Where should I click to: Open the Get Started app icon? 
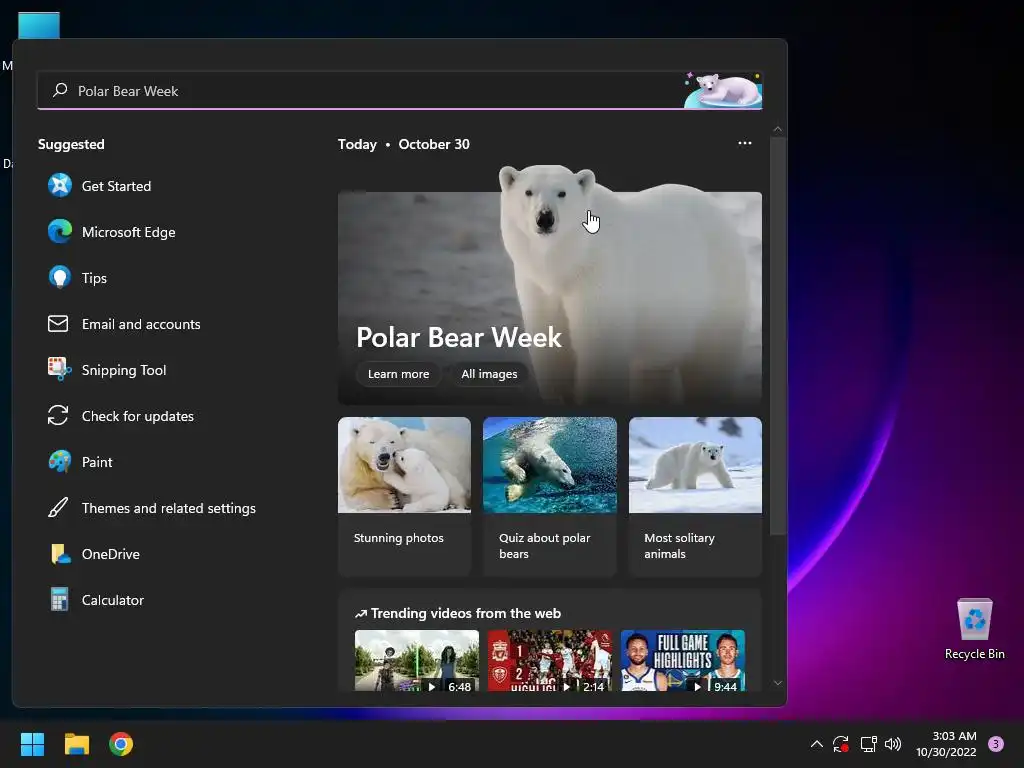click(x=59, y=186)
